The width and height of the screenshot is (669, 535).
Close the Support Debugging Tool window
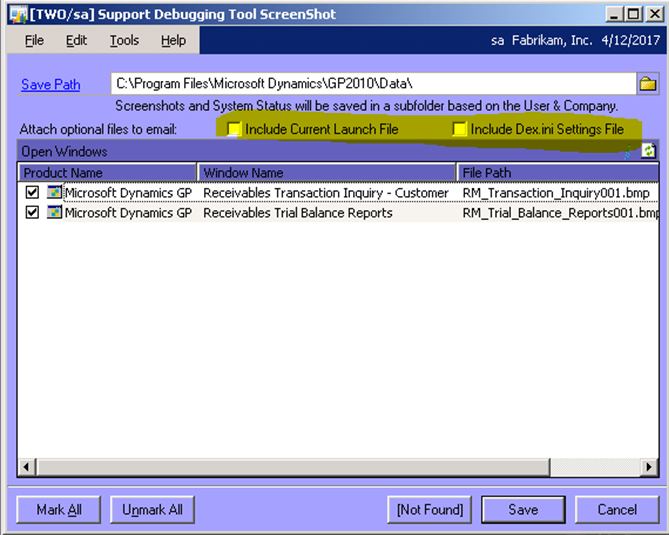pyautogui.click(x=654, y=15)
